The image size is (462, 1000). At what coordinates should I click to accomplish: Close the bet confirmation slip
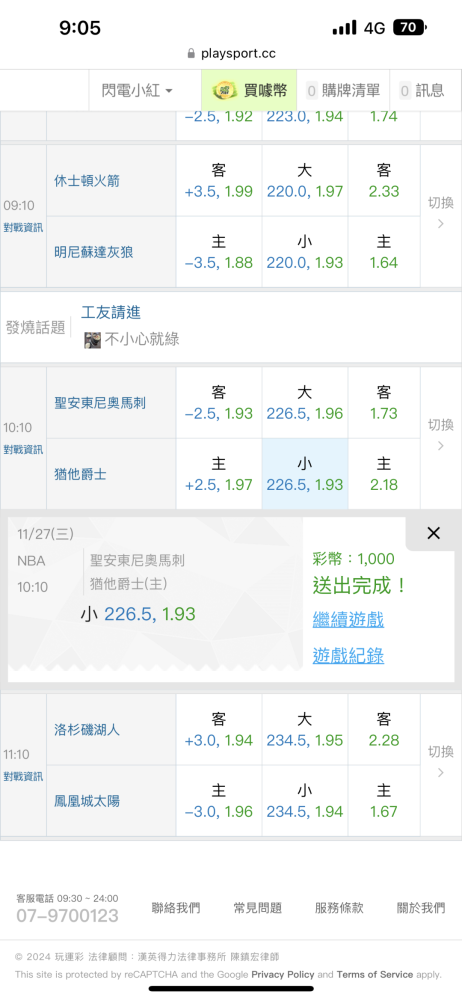pyautogui.click(x=433, y=533)
